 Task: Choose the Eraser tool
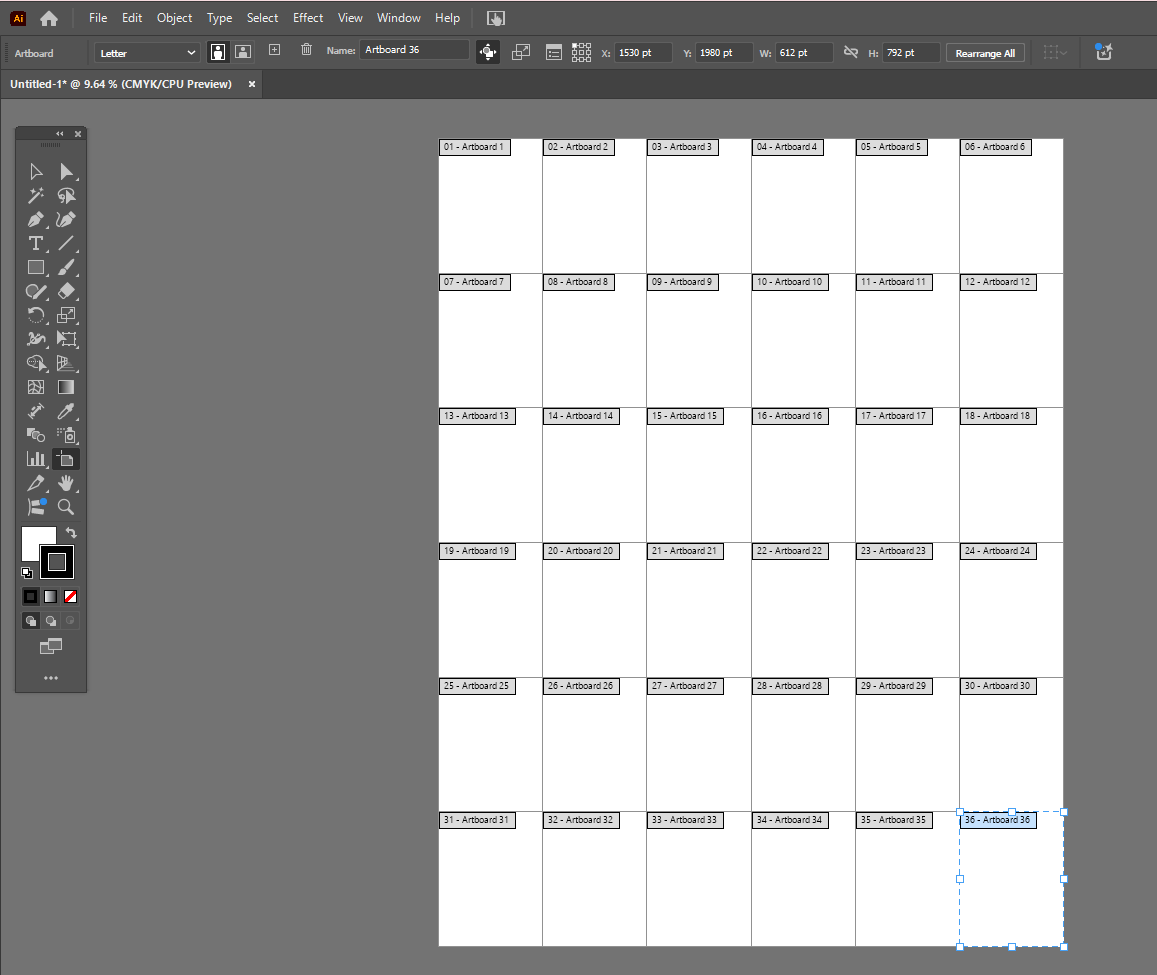coord(66,292)
